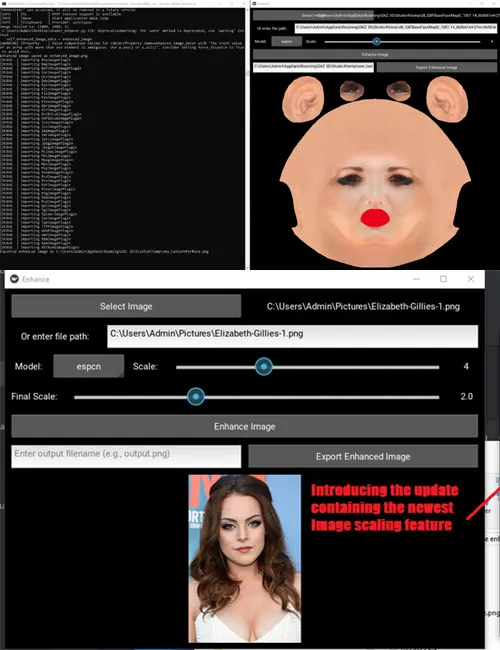
Task: Click the output path field in top-right window
Action: [313, 67]
